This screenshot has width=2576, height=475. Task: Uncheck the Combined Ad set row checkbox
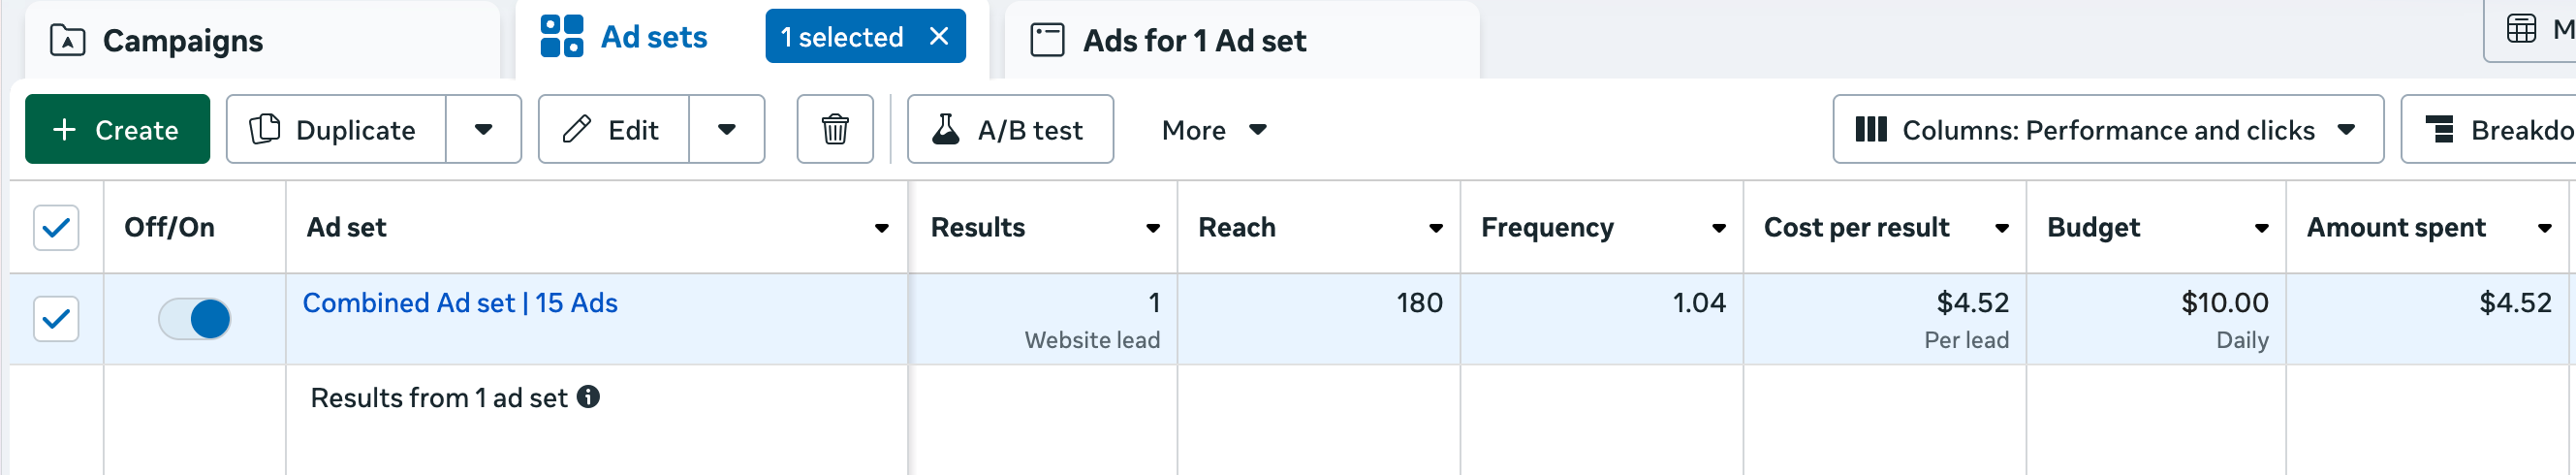[56, 319]
